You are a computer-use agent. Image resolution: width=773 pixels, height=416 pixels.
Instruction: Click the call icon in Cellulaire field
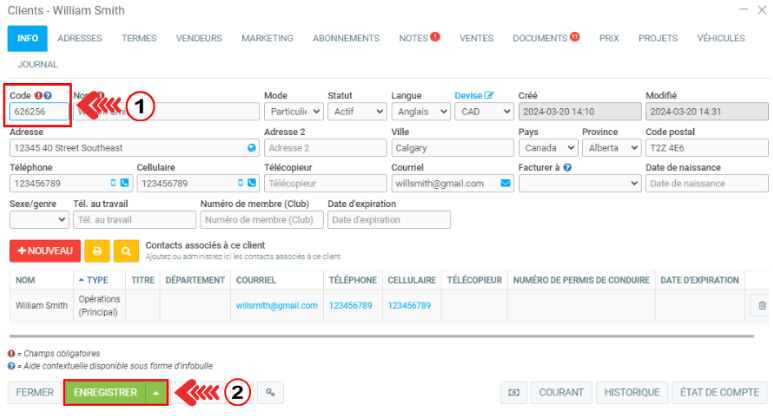252,184
